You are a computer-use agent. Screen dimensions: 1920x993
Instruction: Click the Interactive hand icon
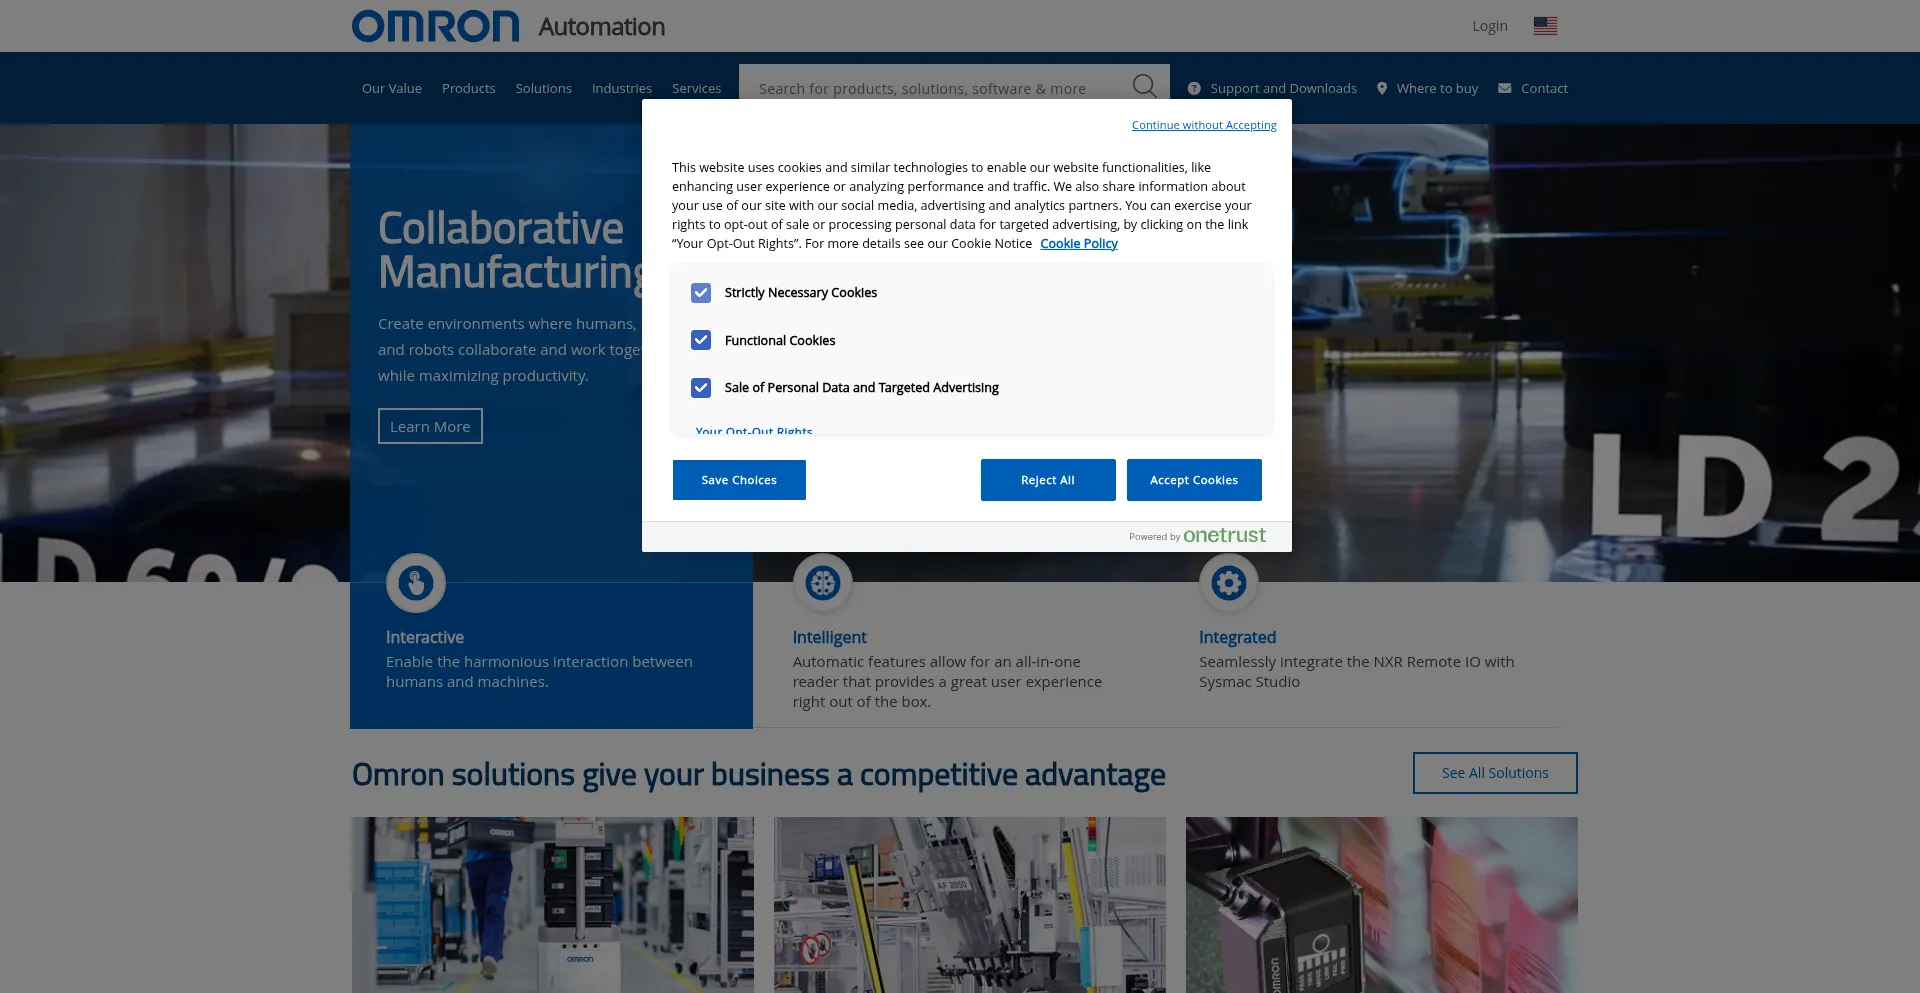416,583
